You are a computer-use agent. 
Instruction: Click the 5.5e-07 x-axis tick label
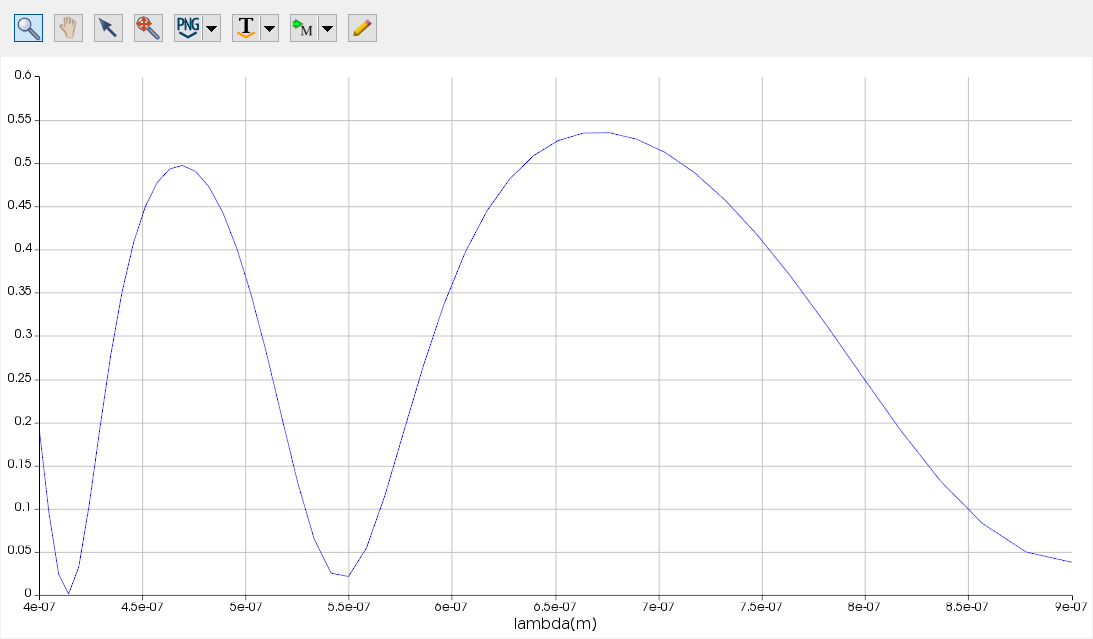click(348, 606)
